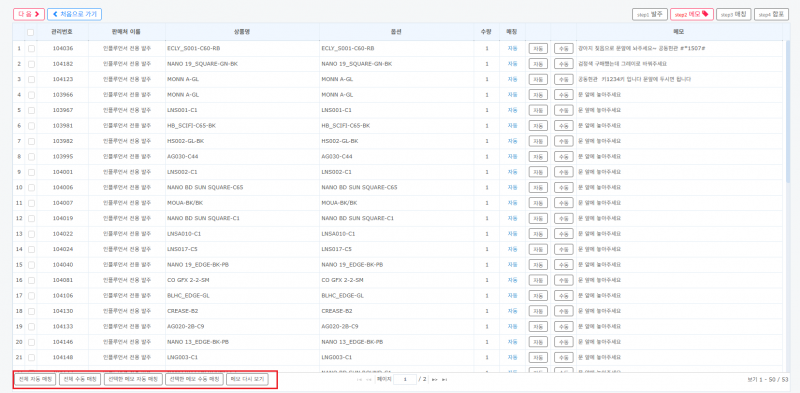
Task: Click 수동 button in row 103982
Action: tap(564, 141)
